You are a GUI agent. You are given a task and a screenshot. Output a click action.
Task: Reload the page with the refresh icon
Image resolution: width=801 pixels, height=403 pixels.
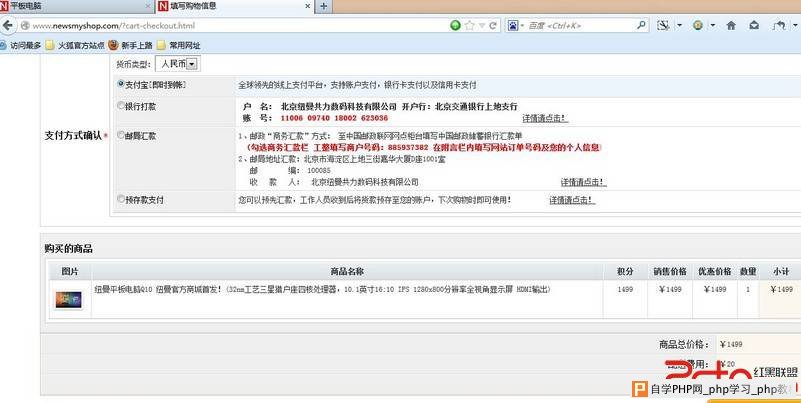pos(493,26)
